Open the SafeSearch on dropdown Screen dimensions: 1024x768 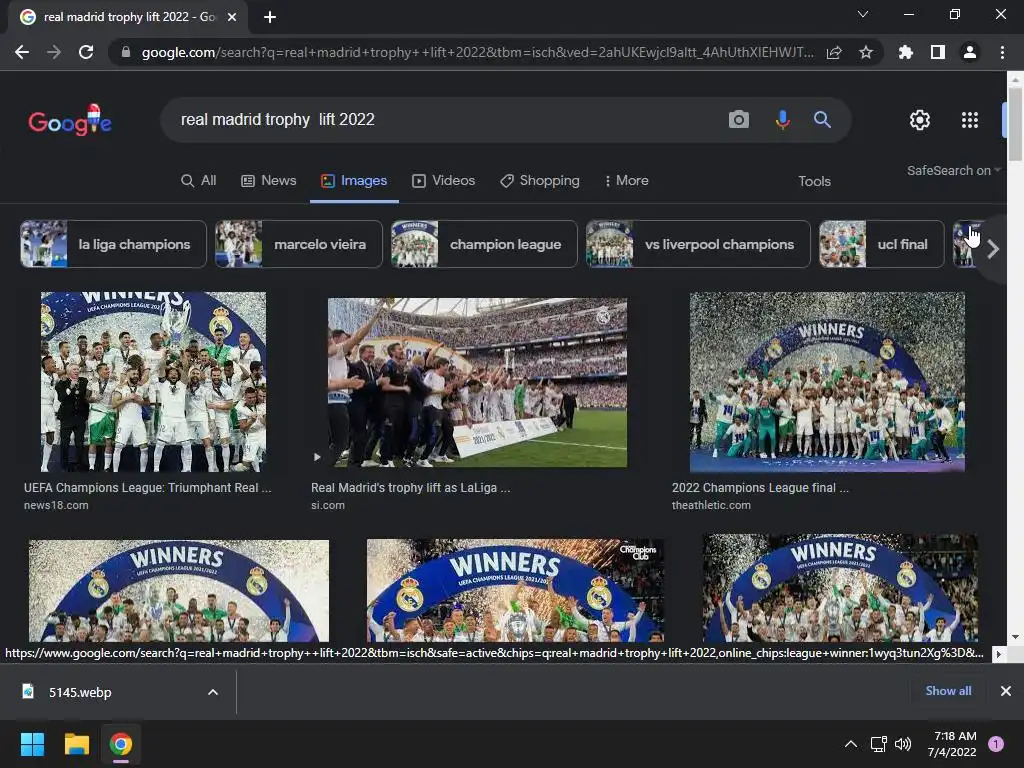pos(953,170)
